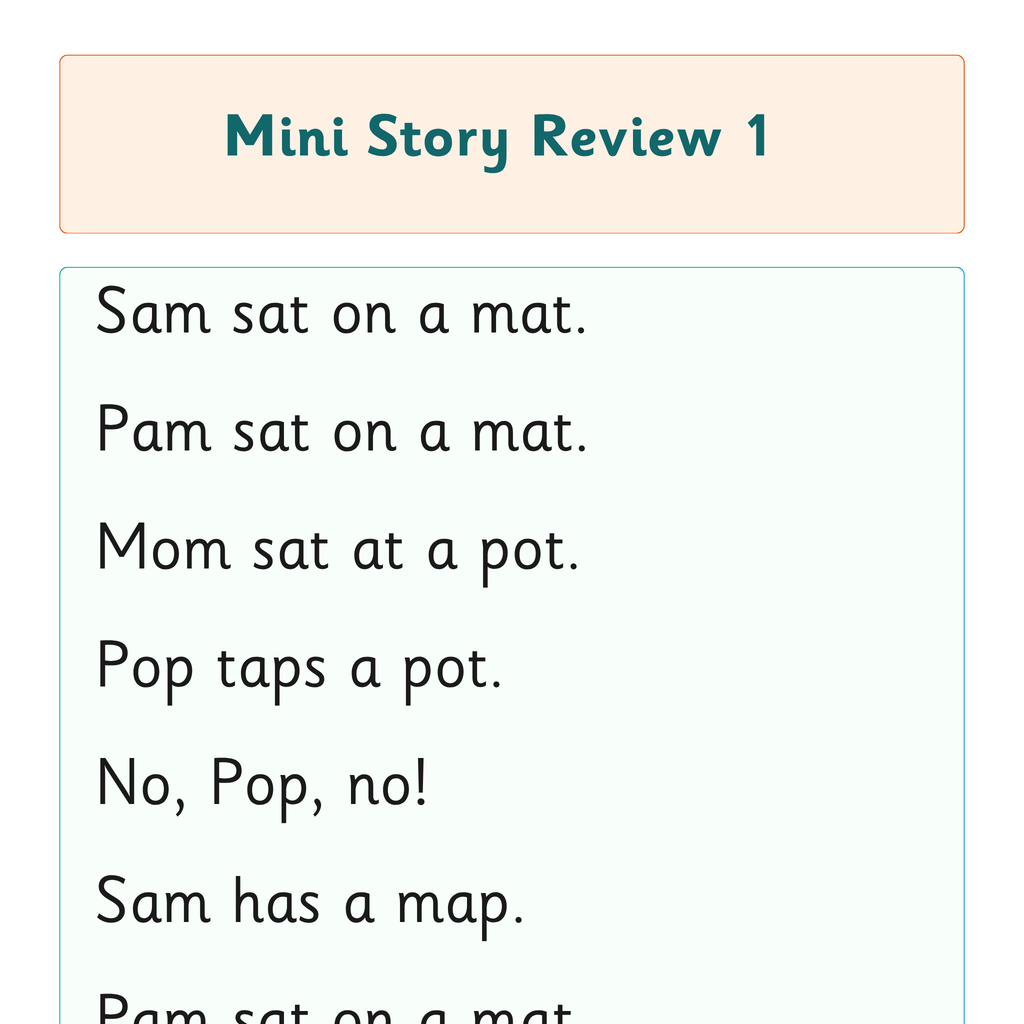Click the word has
This screenshot has height=1024, width=1024.
tap(276, 900)
